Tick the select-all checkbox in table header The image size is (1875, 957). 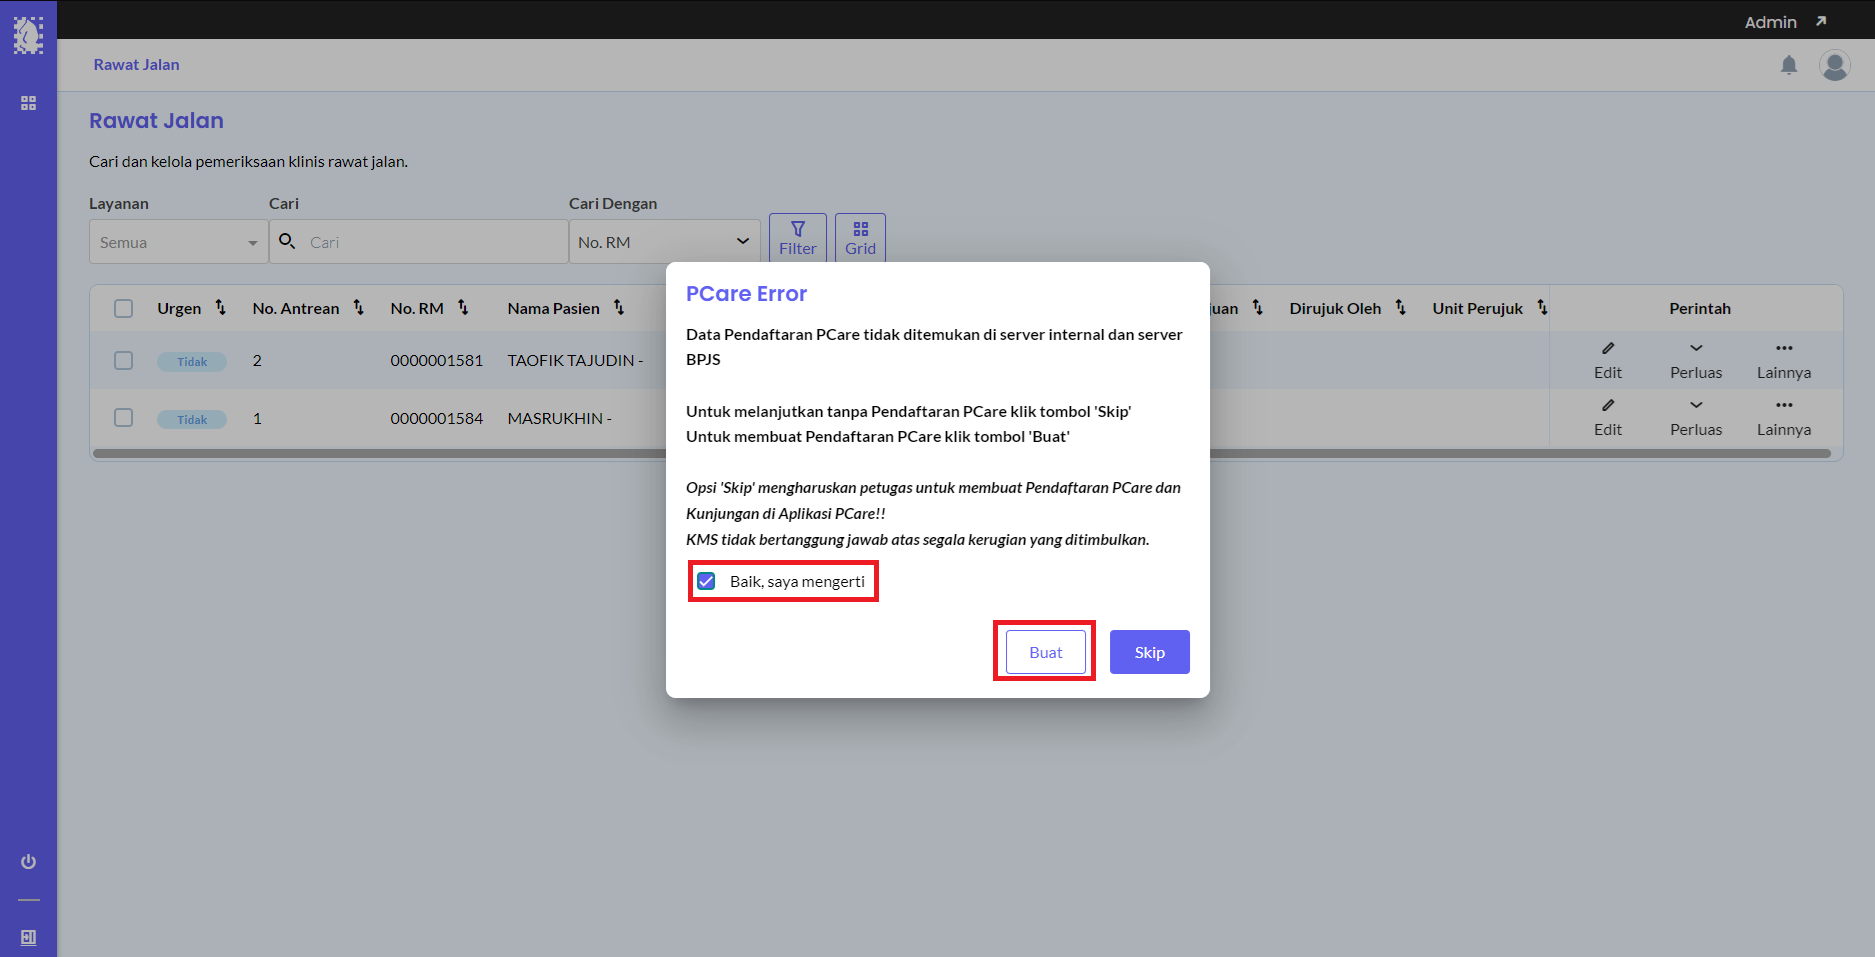point(123,308)
